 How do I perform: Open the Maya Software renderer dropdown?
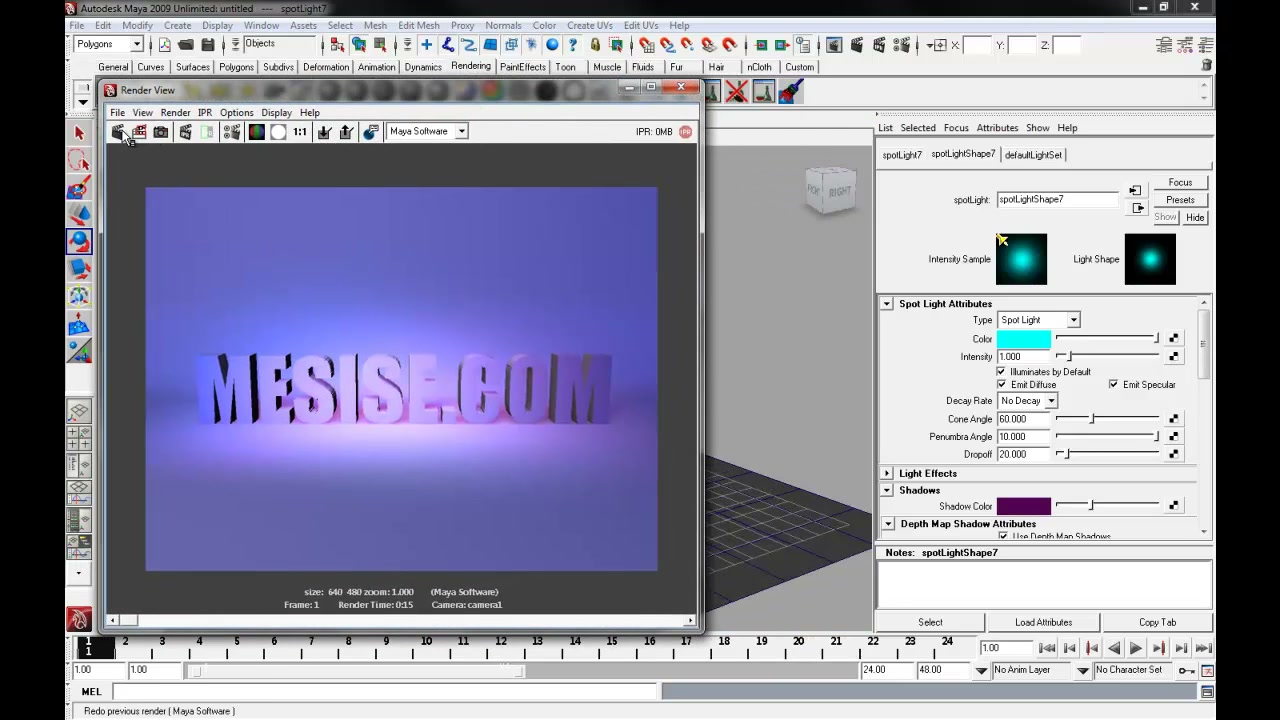click(x=428, y=131)
